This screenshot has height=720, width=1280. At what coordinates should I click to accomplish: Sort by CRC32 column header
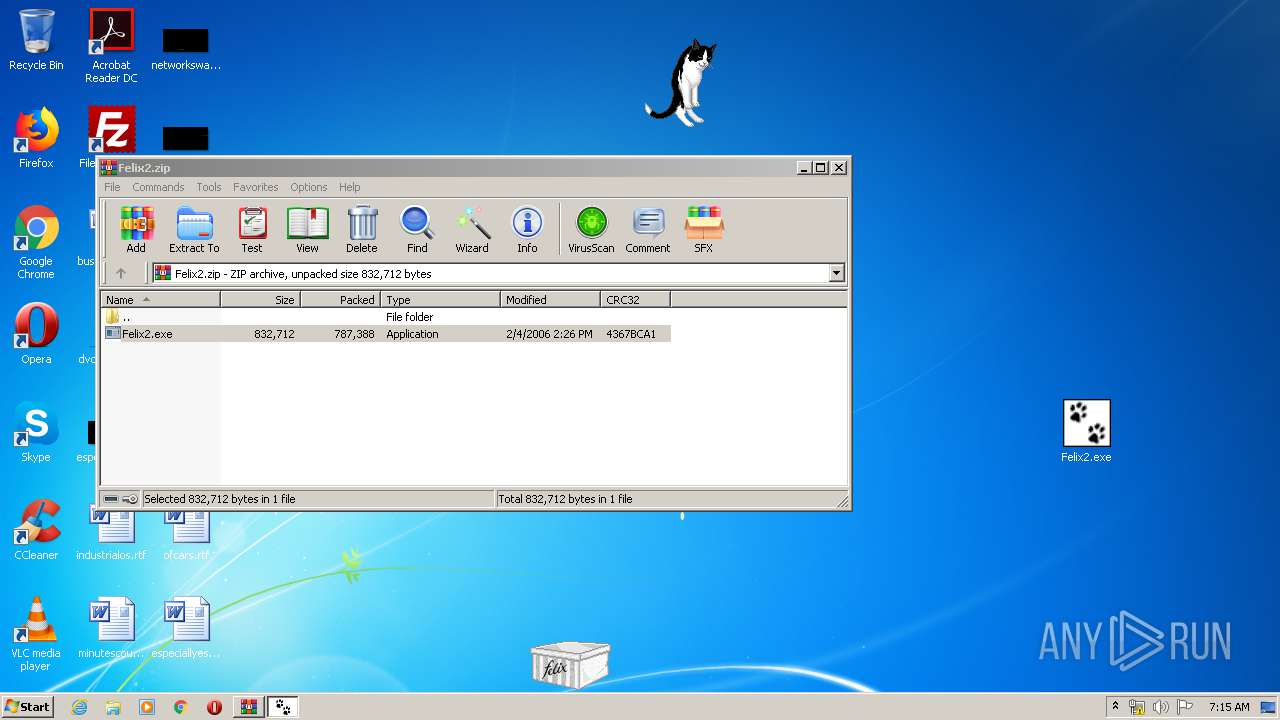tap(636, 299)
